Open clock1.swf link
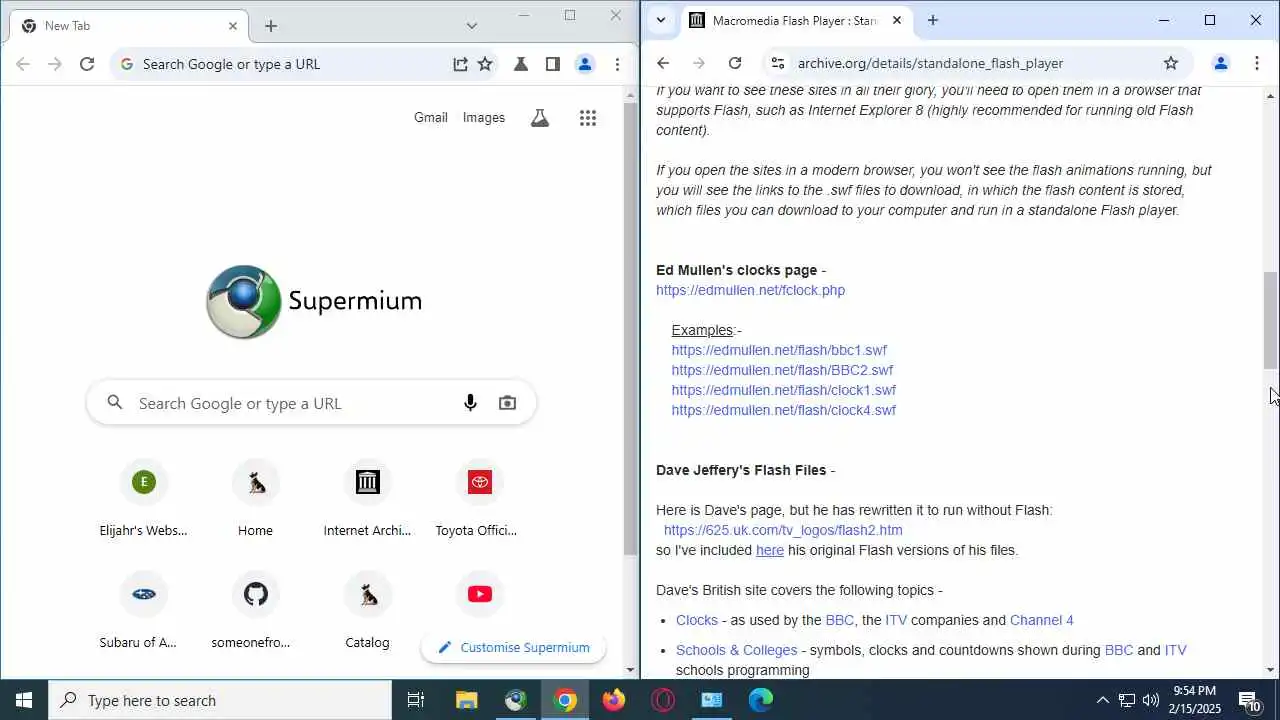Viewport: 1280px width, 720px height. pos(784,390)
